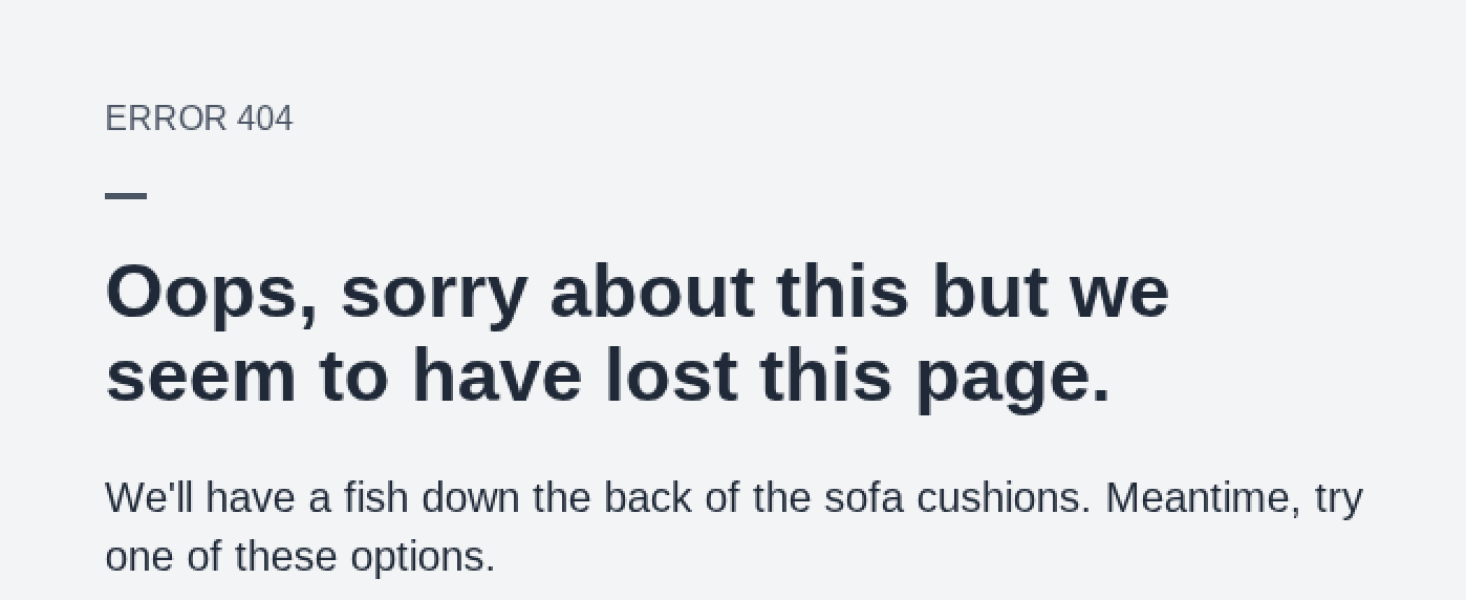Click the word lost in the heading
This screenshot has height=600, width=1466.
click(671, 378)
